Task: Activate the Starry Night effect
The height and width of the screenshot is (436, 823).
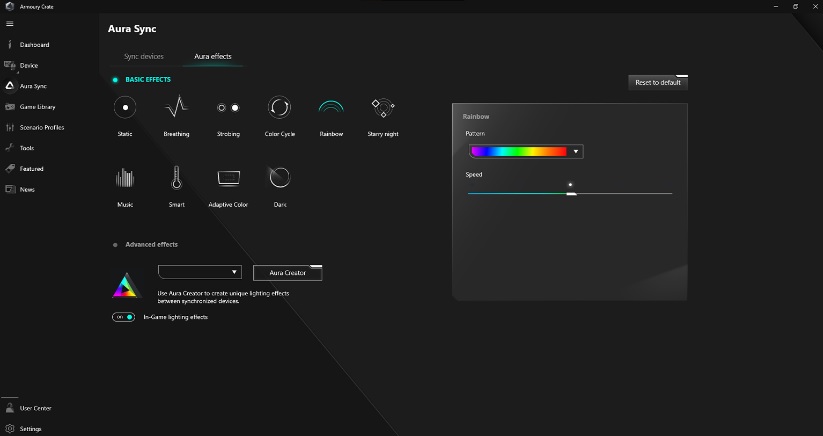Action: point(382,108)
